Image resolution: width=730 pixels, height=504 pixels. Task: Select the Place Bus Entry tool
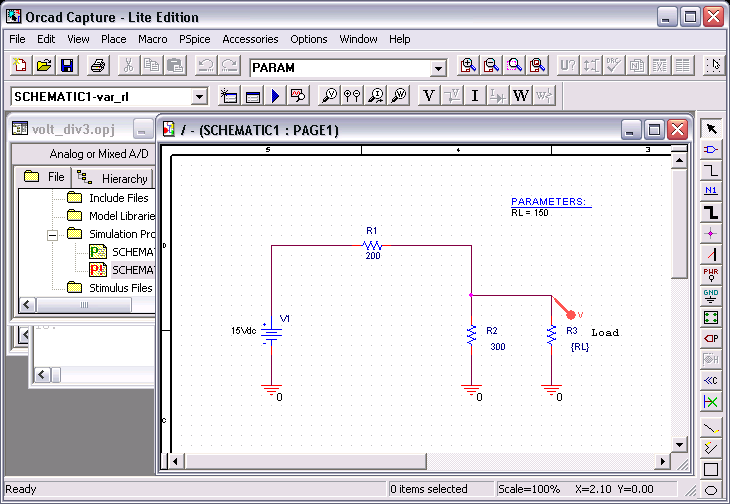click(x=711, y=255)
